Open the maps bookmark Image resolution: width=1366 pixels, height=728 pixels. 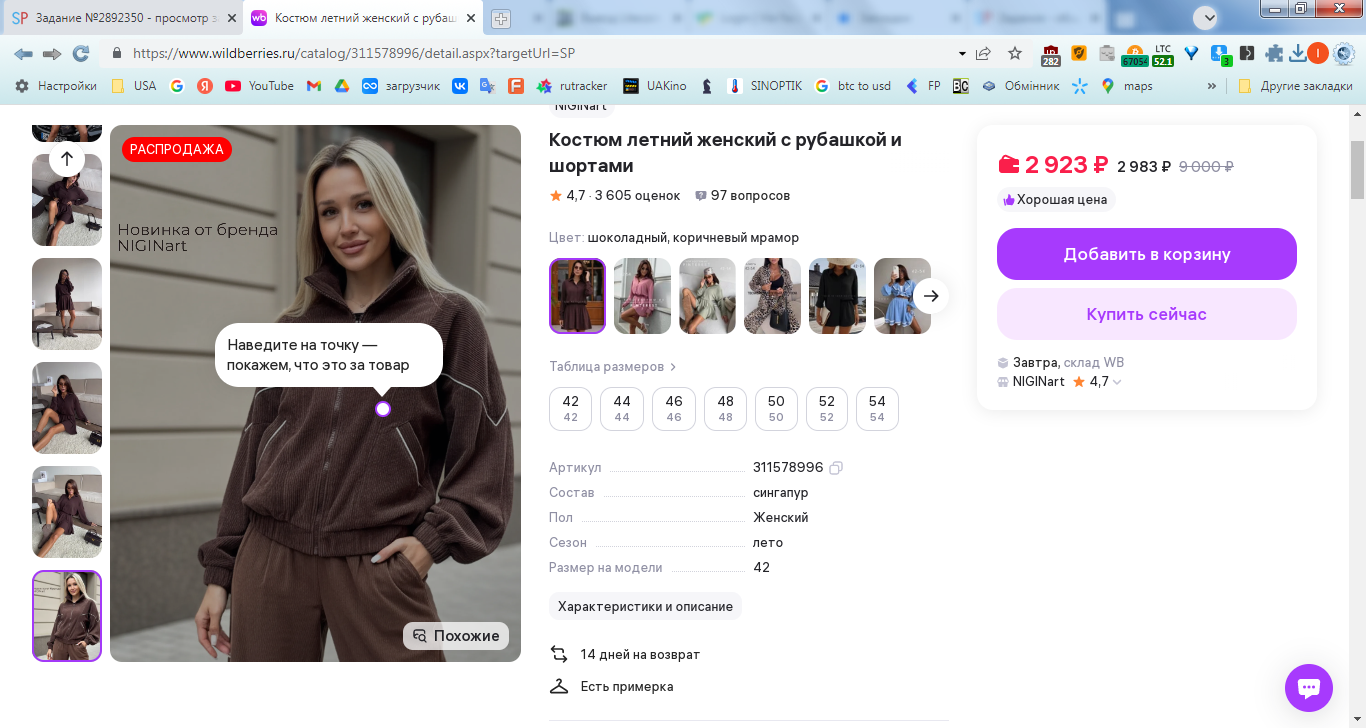1126,86
